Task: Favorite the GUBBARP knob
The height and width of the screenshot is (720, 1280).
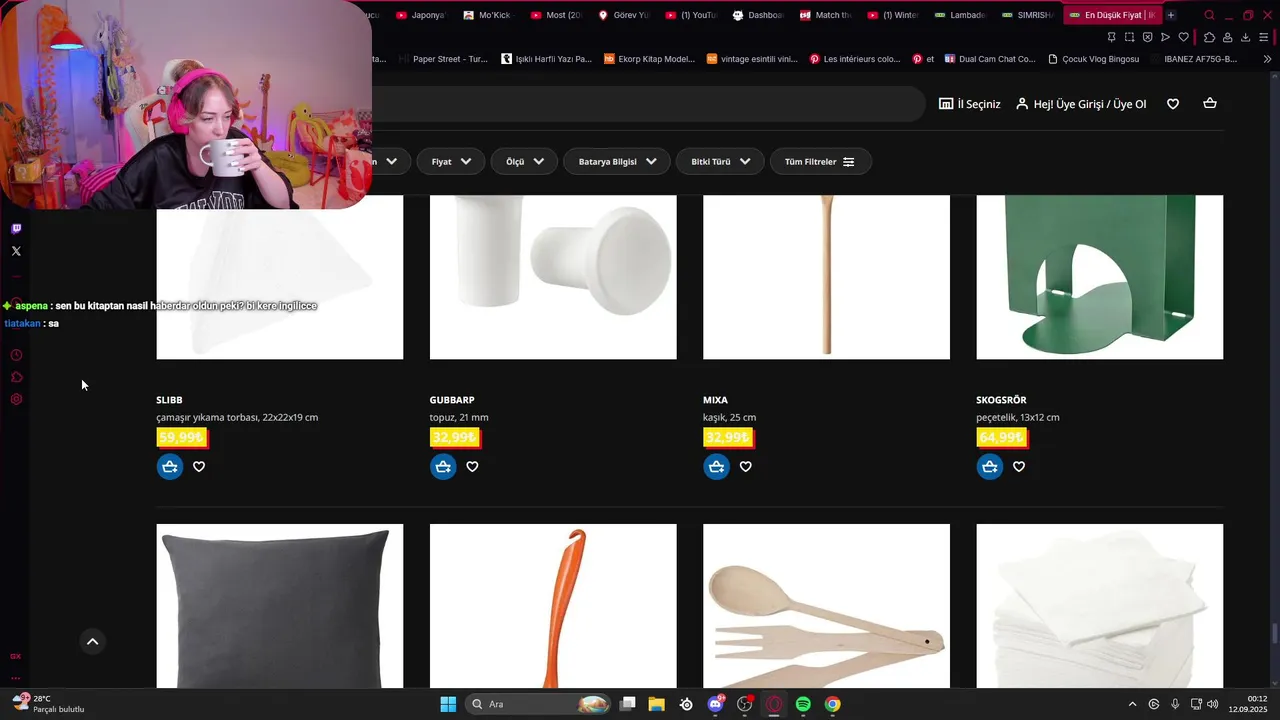Action: [x=472, y=467]
